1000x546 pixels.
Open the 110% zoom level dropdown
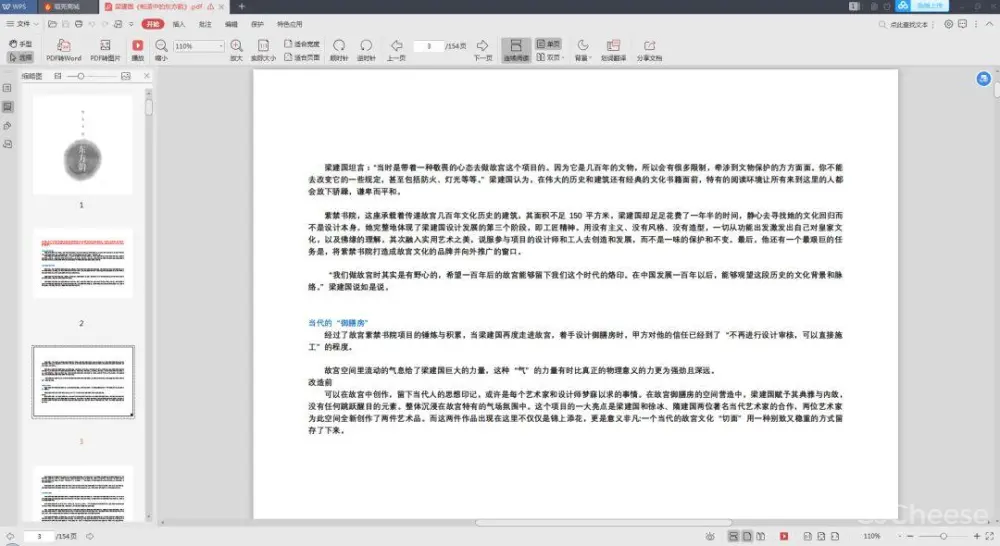220,46
